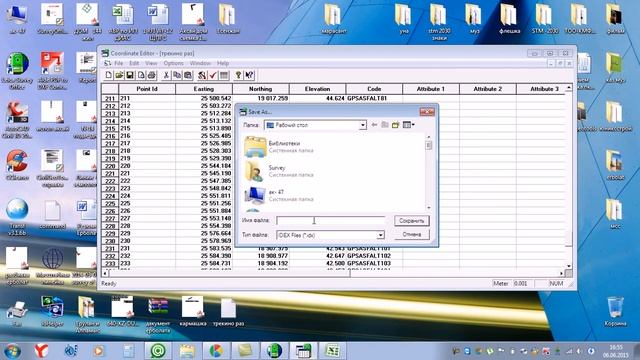Open the View menu
This screenshot has height=360, width=640.
click(151, 63)
